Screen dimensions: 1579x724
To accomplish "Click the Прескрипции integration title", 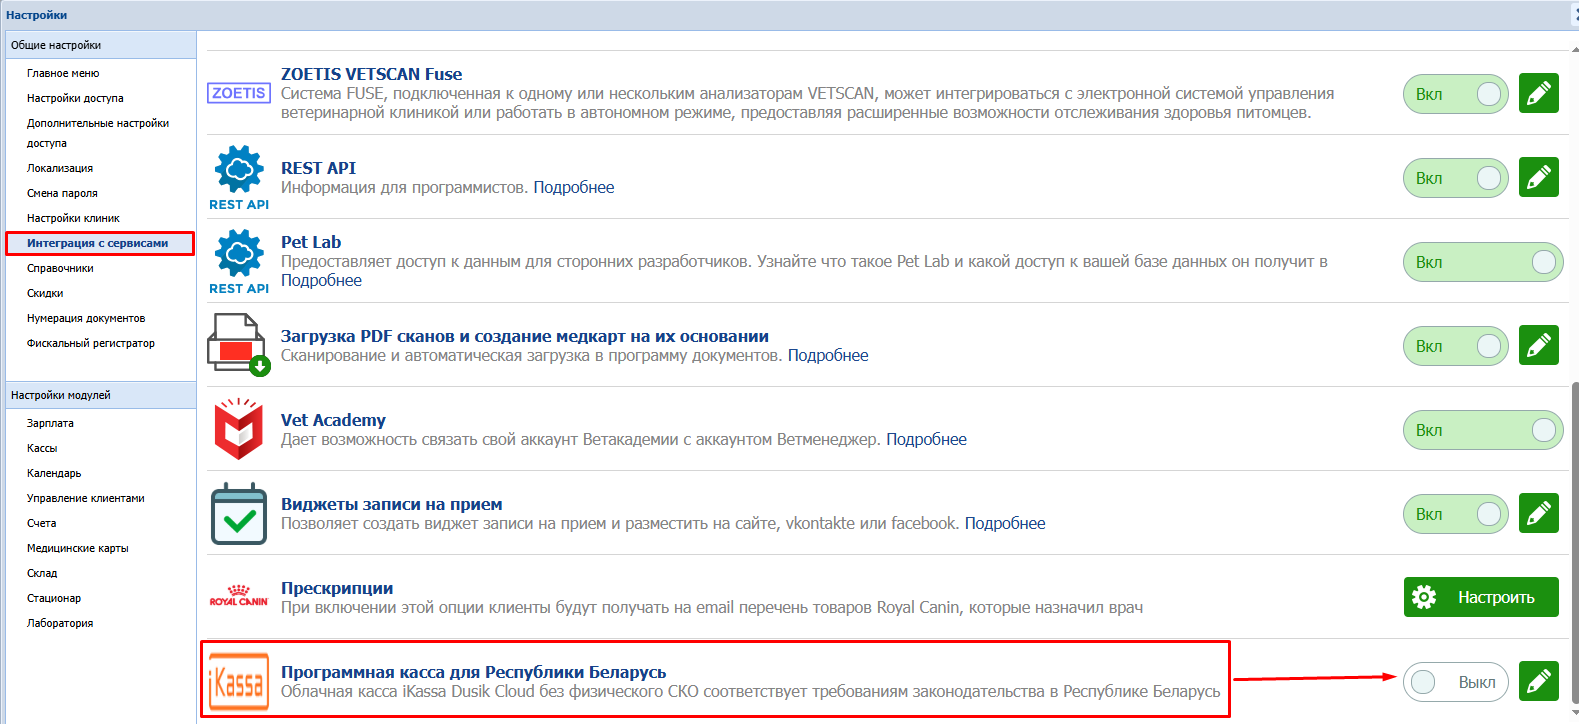I will tap(337, 588).
